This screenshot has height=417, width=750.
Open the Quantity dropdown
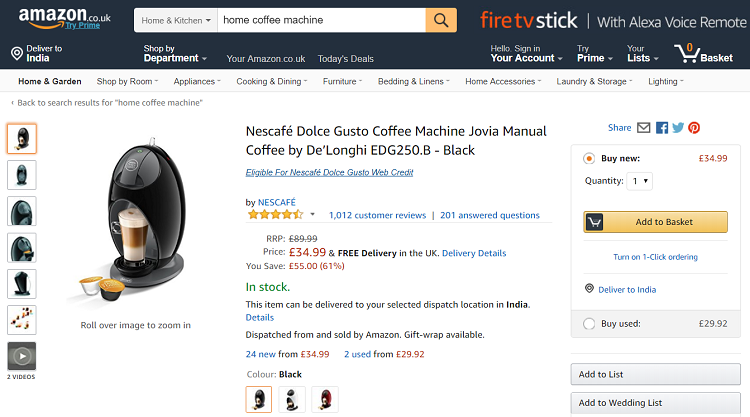pos(640,181)
